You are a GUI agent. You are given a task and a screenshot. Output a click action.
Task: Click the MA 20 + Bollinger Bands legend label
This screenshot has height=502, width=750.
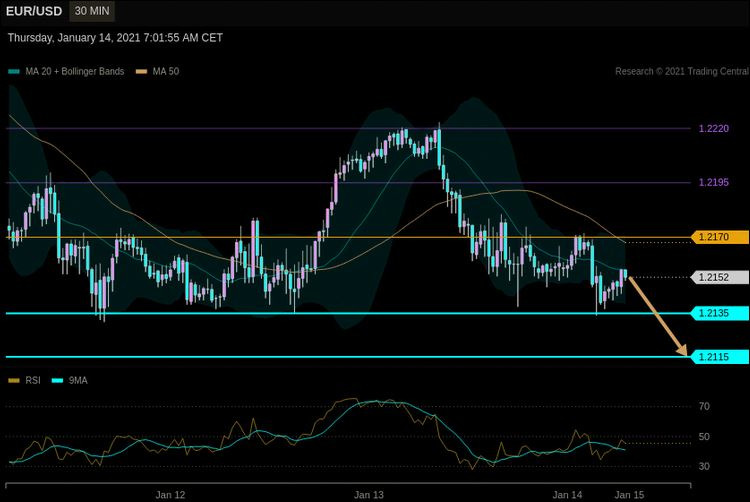75,71
